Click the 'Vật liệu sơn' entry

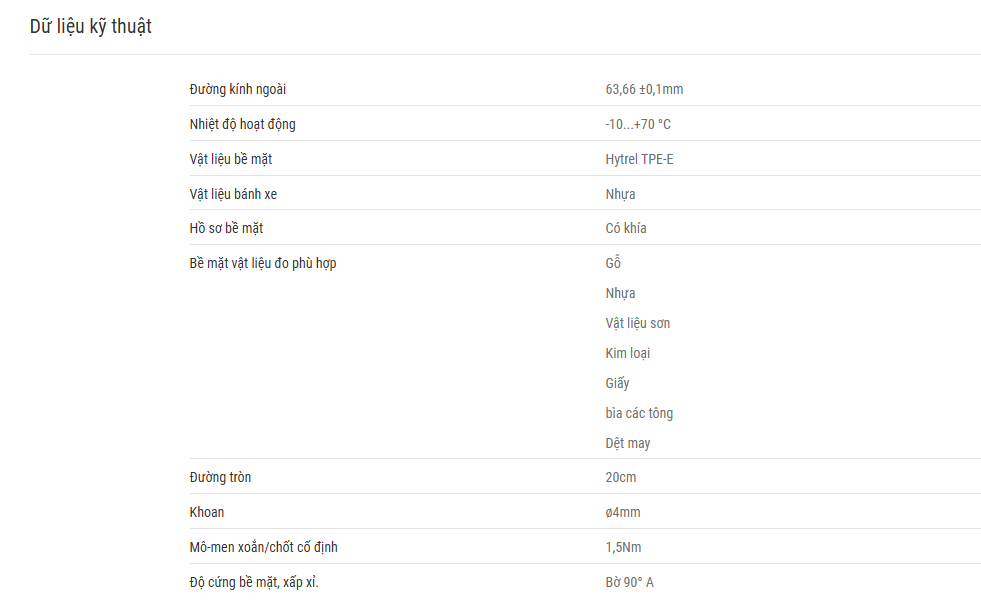pyautogui.click(x=637, y=323)
